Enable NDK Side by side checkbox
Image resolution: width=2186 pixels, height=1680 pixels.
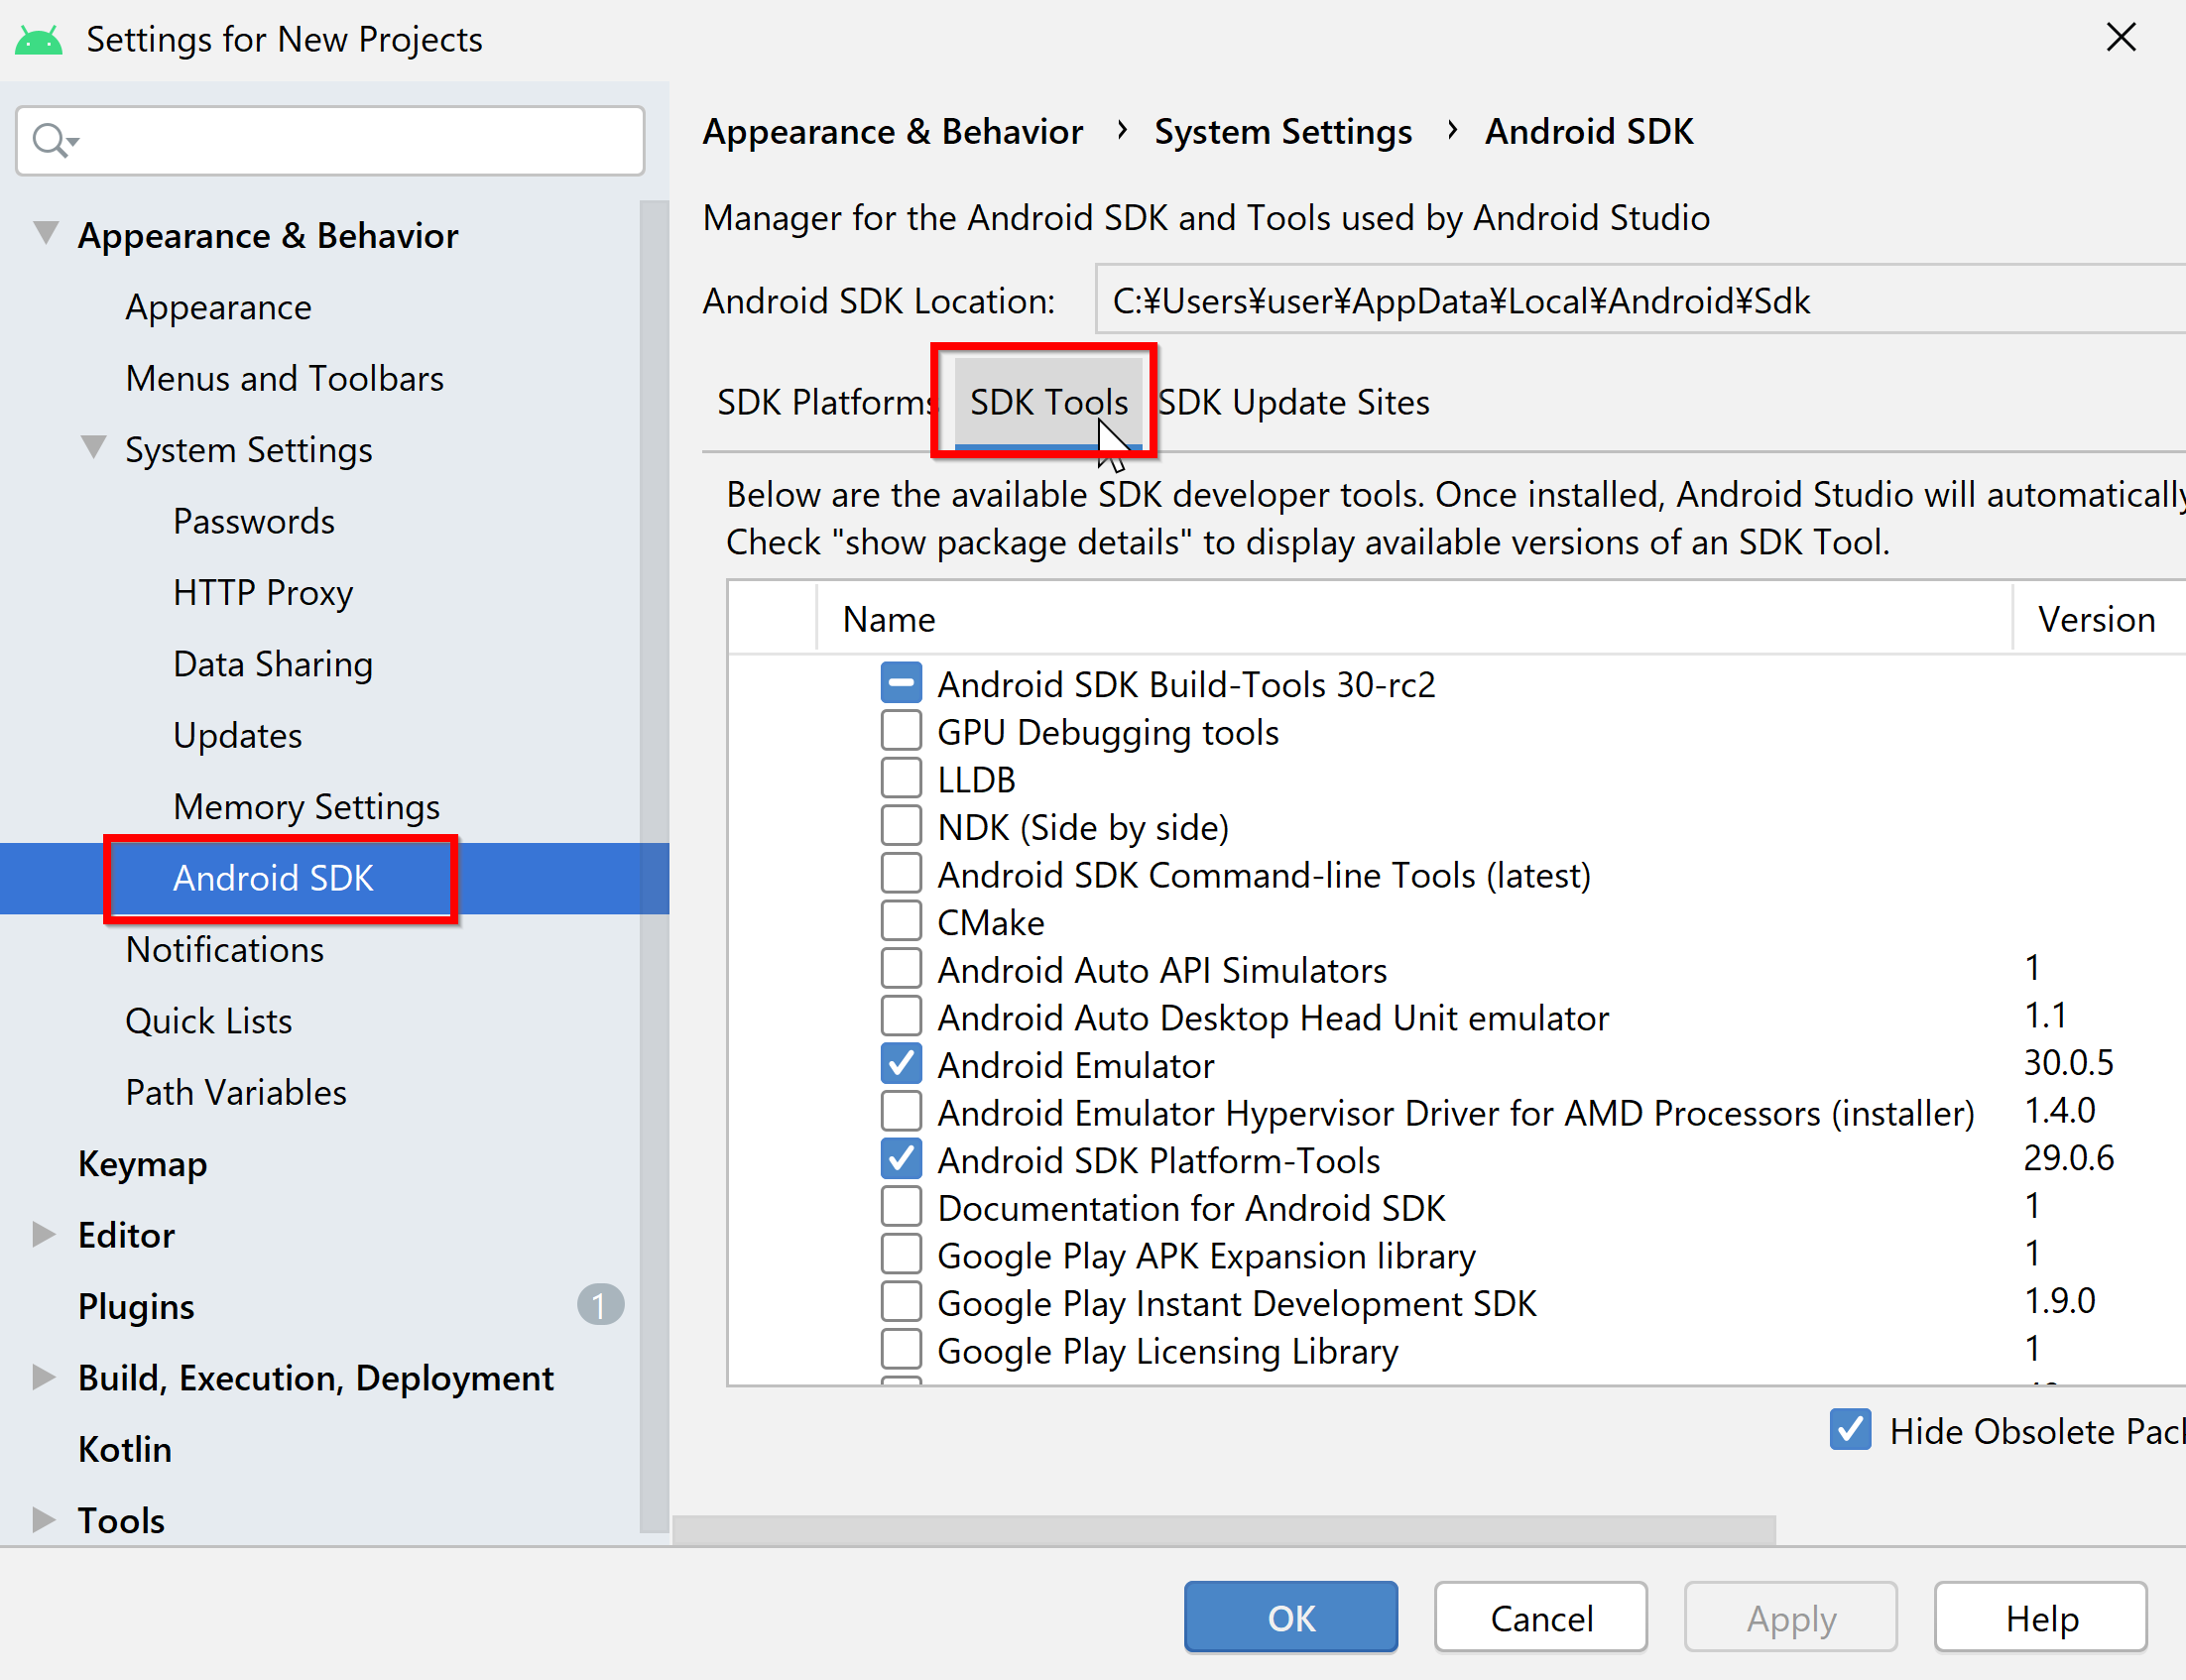[898, 826]
